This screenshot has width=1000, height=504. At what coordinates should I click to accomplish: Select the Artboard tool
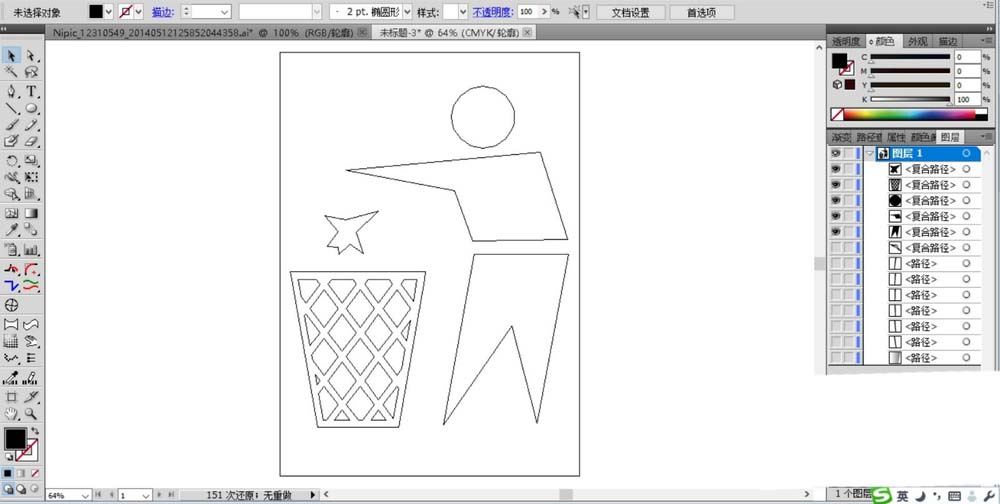(x=11, y=397)
